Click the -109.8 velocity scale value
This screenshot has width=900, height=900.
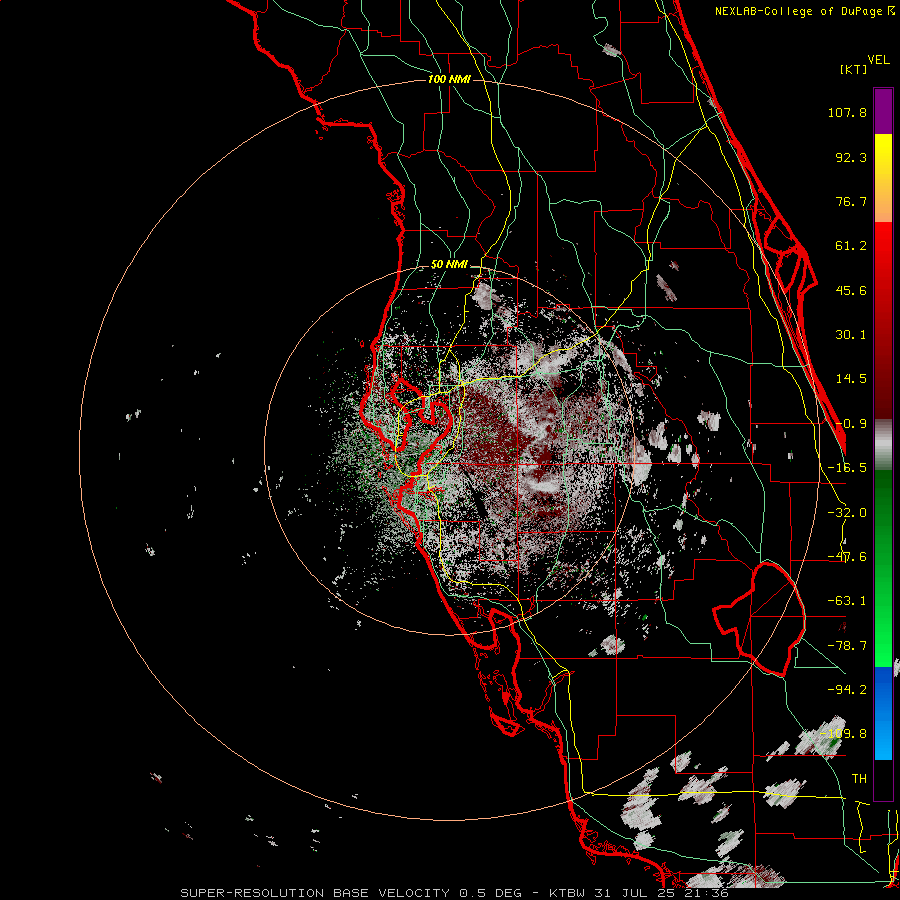pyautogui.click(x=843, y=734)
